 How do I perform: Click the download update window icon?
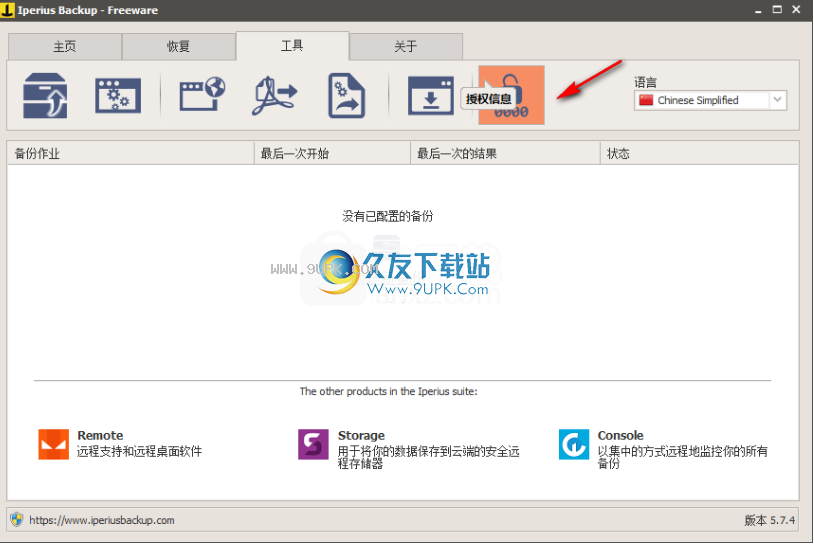pos(430,96)
